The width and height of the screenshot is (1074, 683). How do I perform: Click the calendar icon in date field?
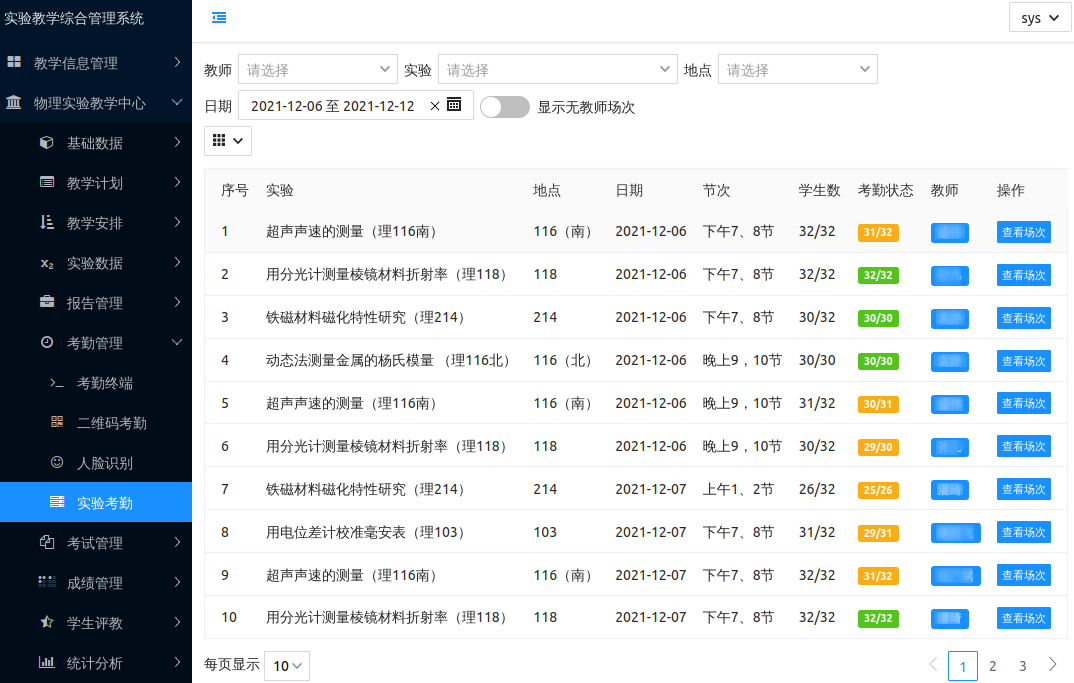pos(454,105)
